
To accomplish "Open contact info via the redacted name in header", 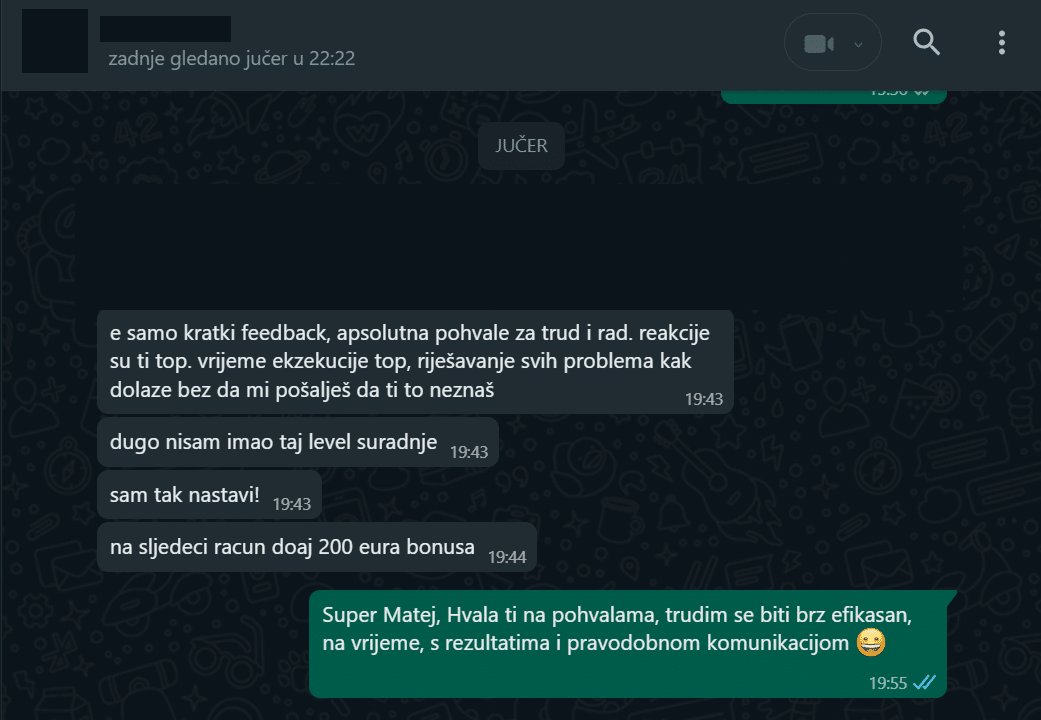I will tap(165, 29).
